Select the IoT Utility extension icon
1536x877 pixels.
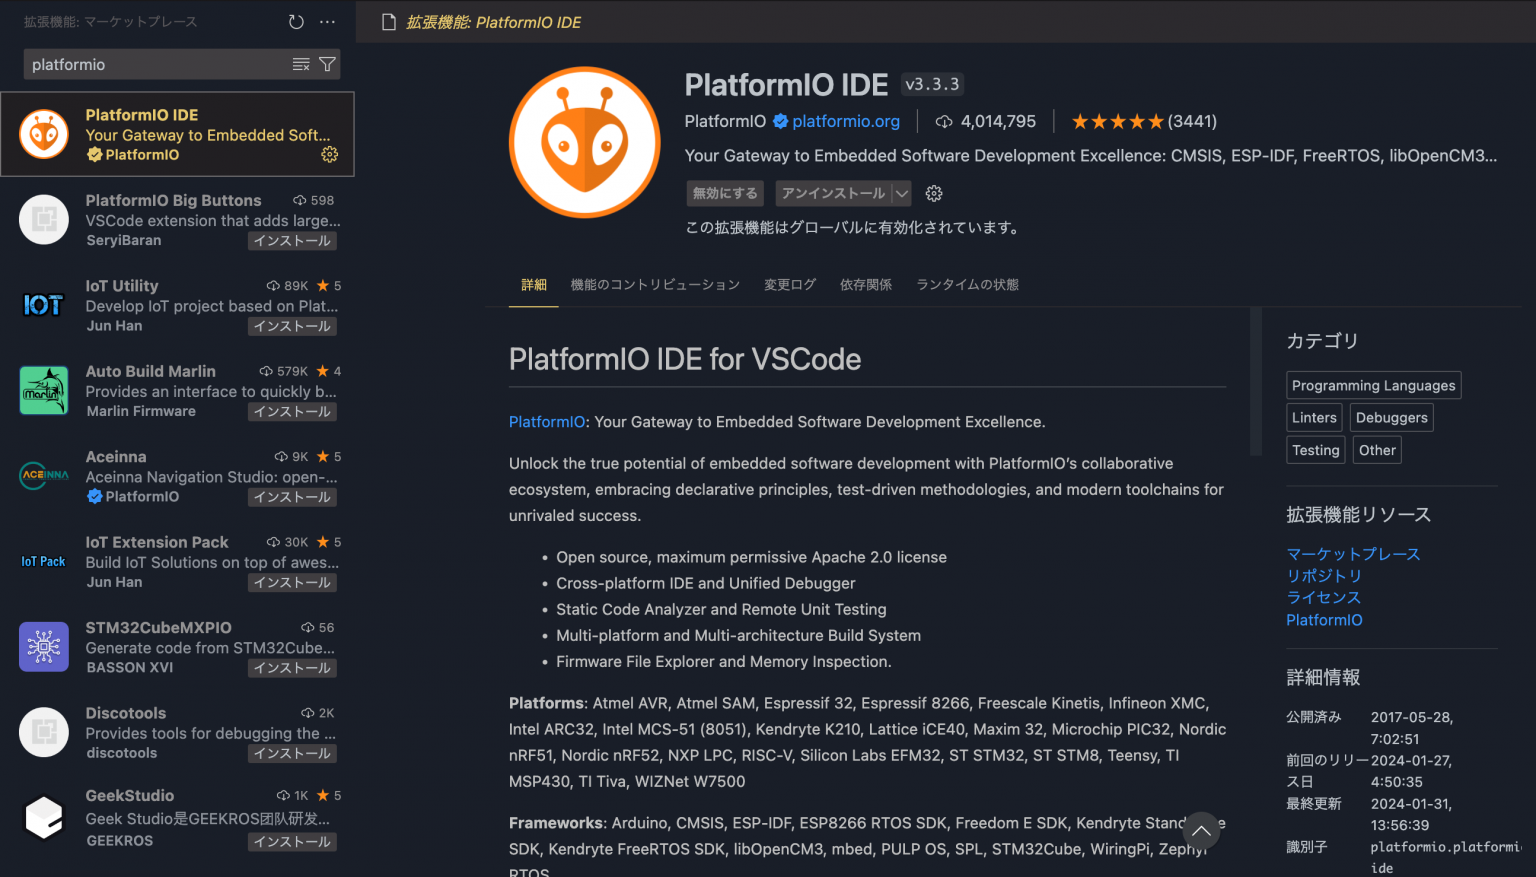pos(43,305)
